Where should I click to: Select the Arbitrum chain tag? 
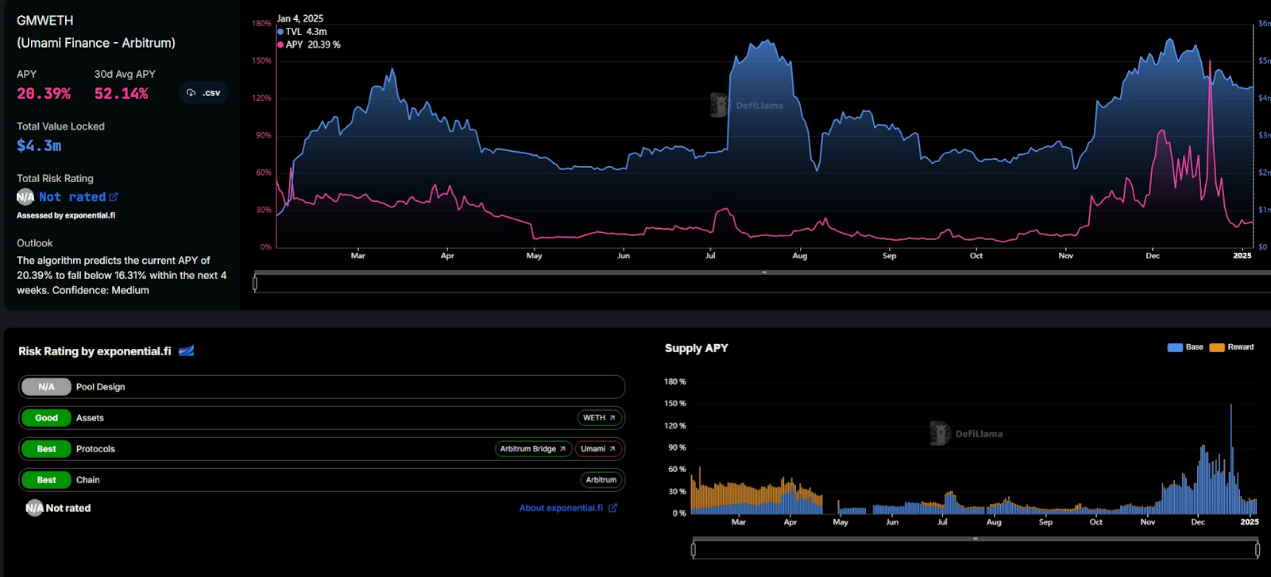(x=601, y=480)
